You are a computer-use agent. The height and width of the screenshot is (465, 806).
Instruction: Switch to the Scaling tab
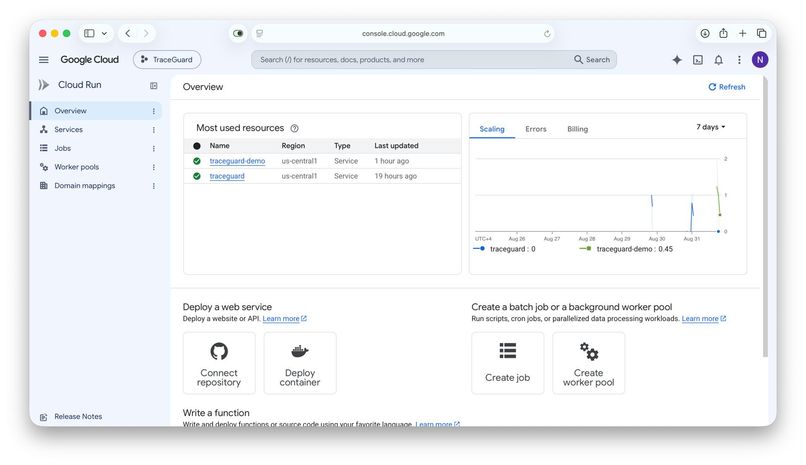(492, 129)
